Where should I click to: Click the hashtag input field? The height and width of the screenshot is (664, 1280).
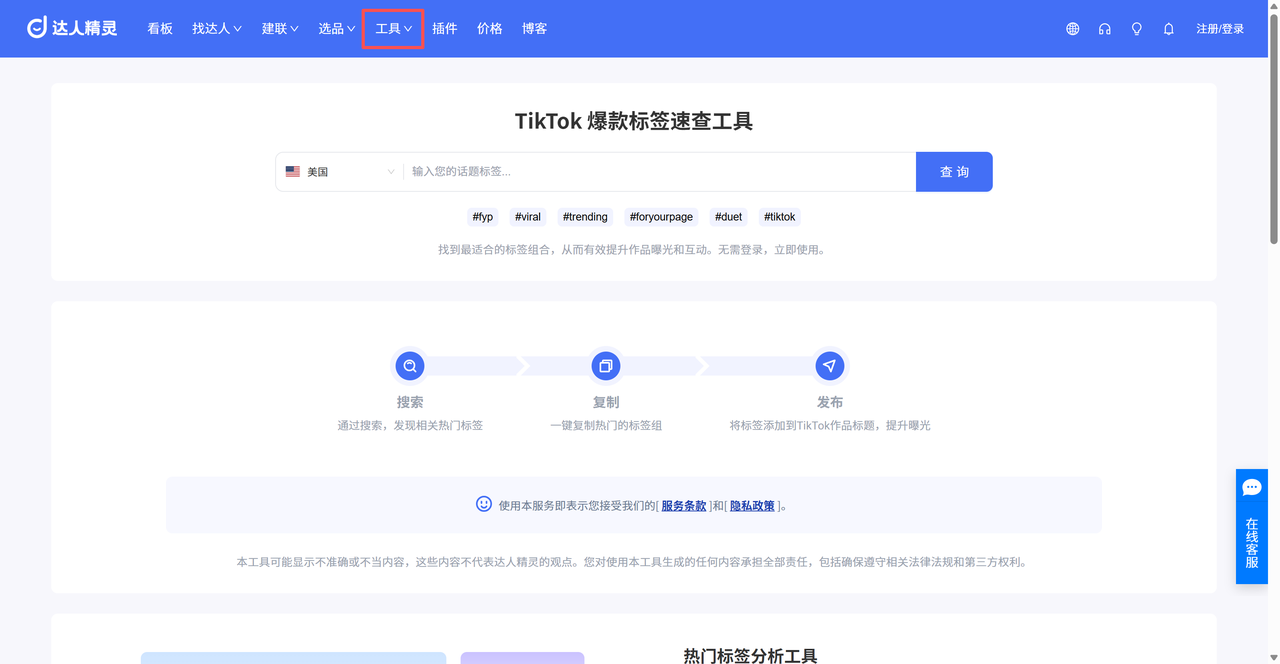pos(658,172)
